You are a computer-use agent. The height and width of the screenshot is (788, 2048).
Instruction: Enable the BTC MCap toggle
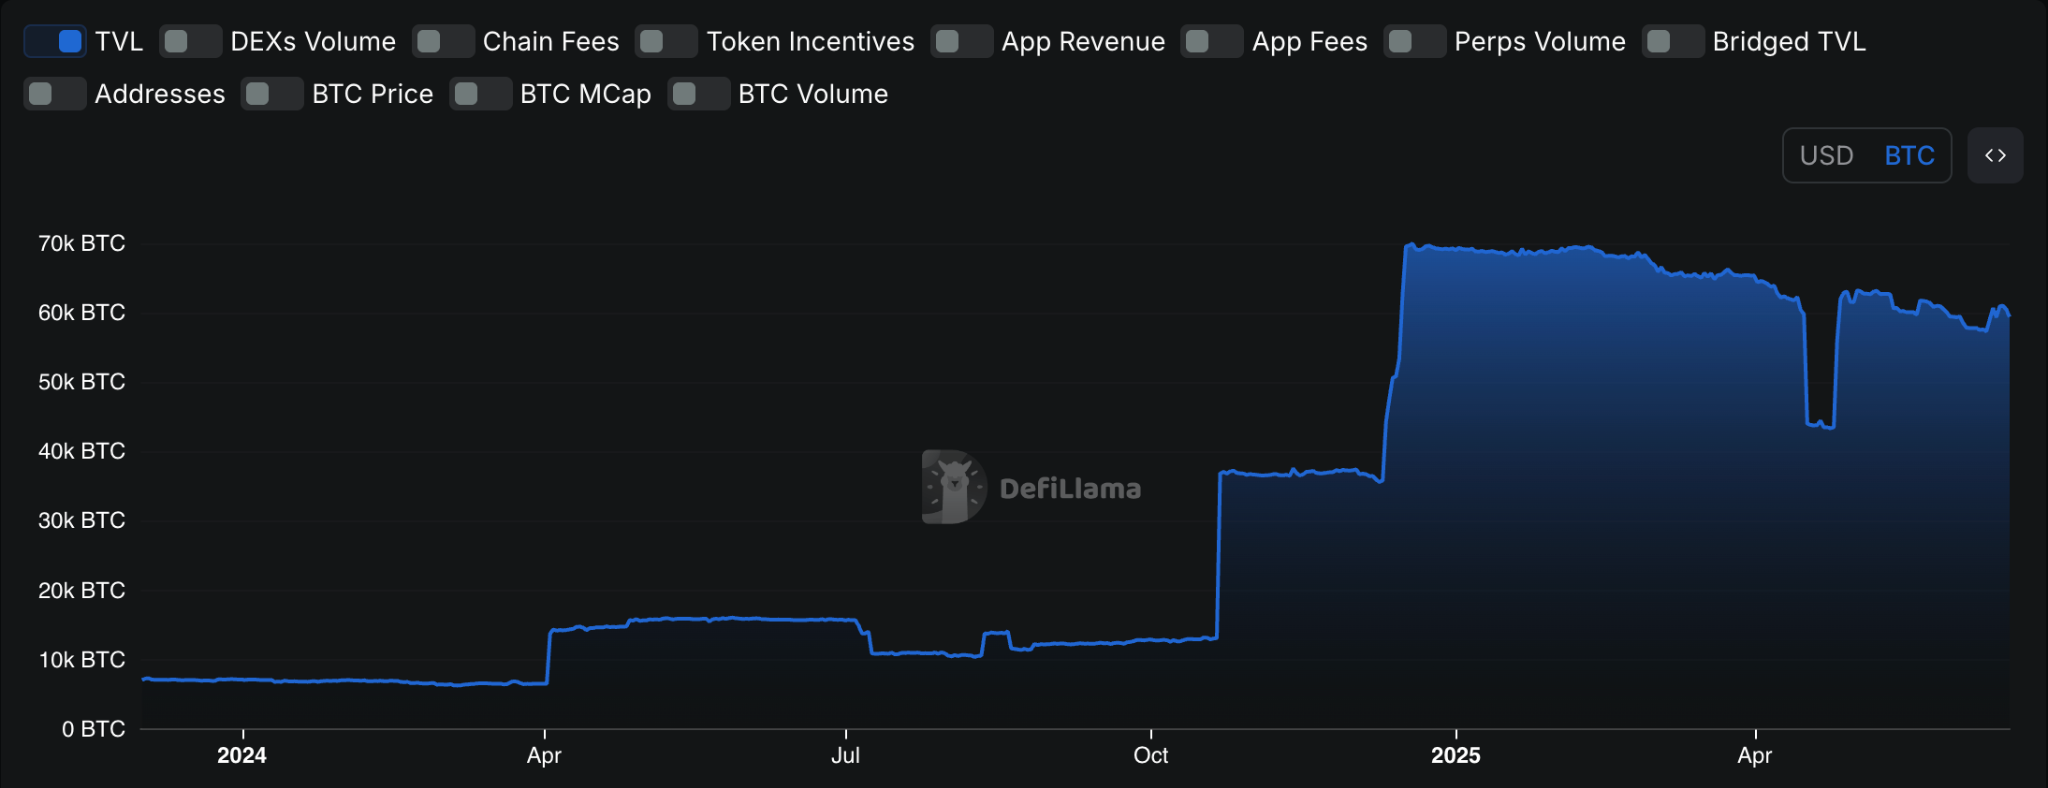tap(481, 93)
